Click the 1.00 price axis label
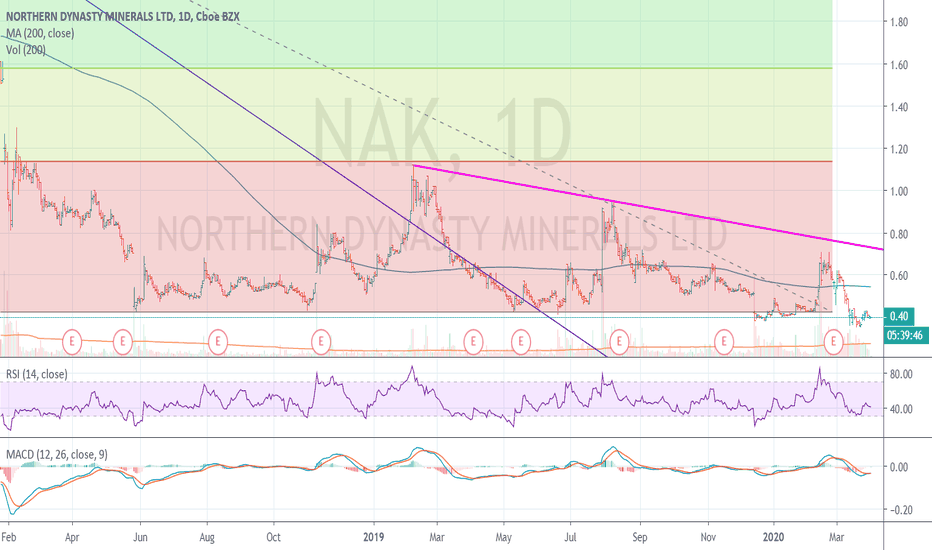Image resolution: width=932 pixels, height=550 pixels. (899, 191)
